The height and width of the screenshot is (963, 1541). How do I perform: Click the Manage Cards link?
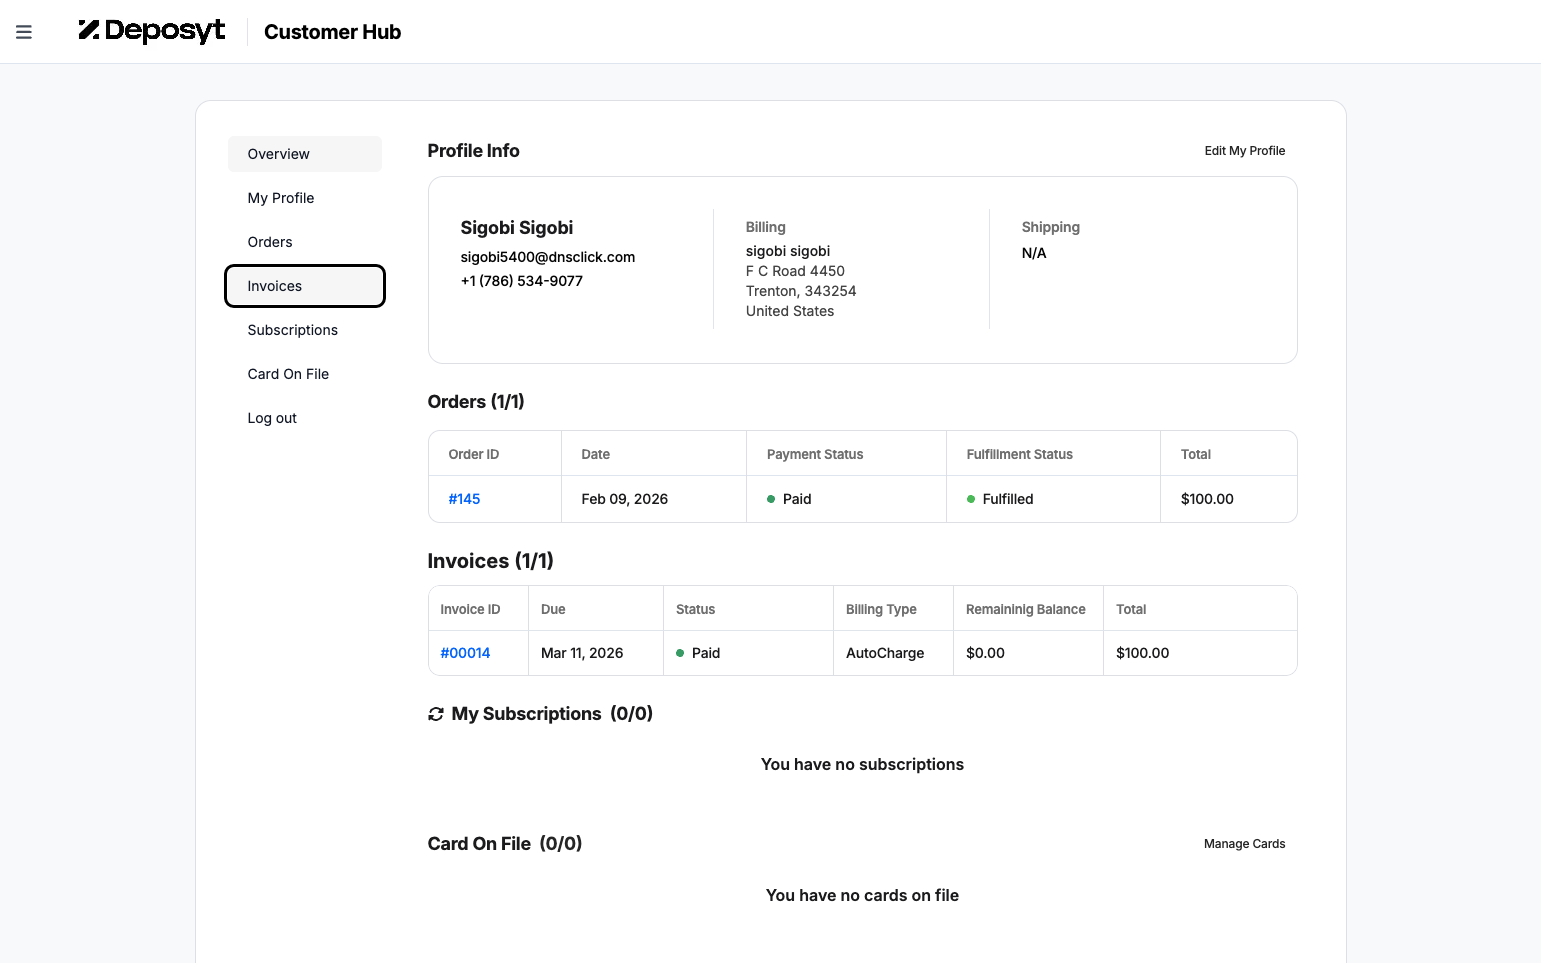tap(1245, 844)
